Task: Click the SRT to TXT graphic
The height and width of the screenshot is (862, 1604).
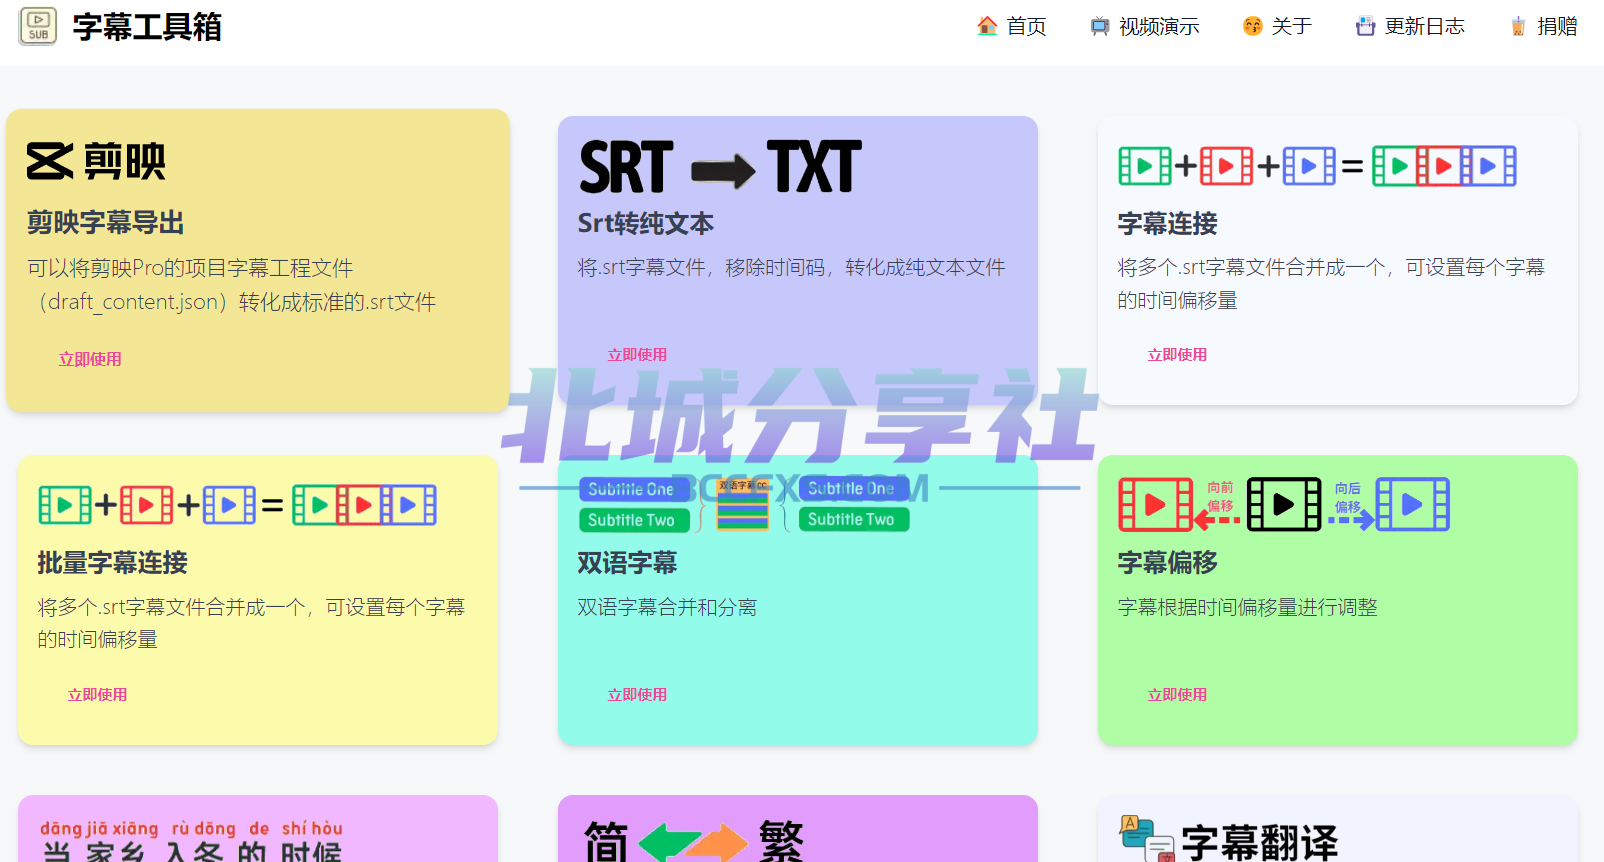Action: (720, 166)
